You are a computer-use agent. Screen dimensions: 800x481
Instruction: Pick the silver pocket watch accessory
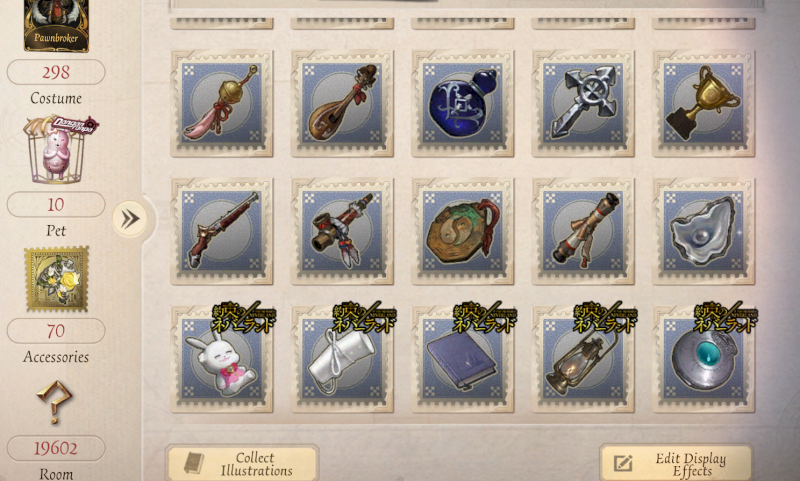point(703,359)
